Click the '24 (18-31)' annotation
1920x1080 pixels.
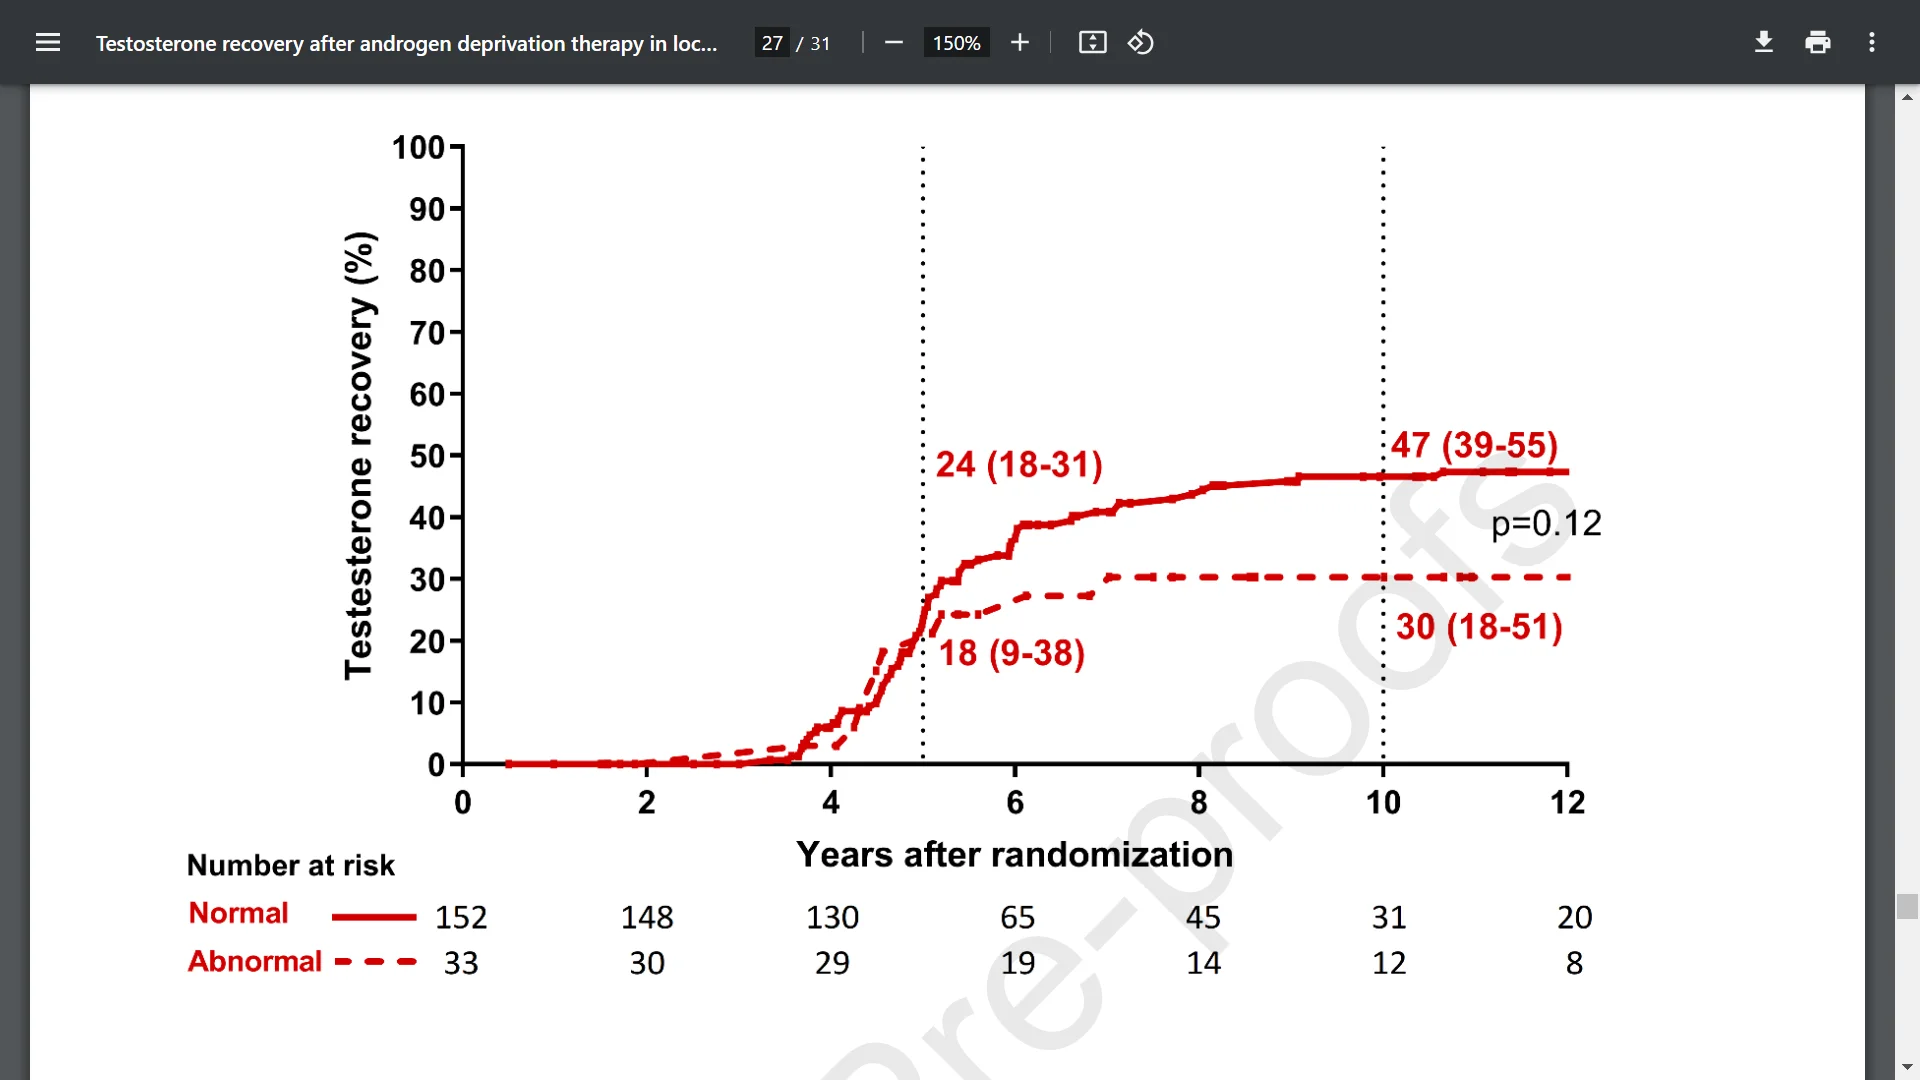(1019, 464)
